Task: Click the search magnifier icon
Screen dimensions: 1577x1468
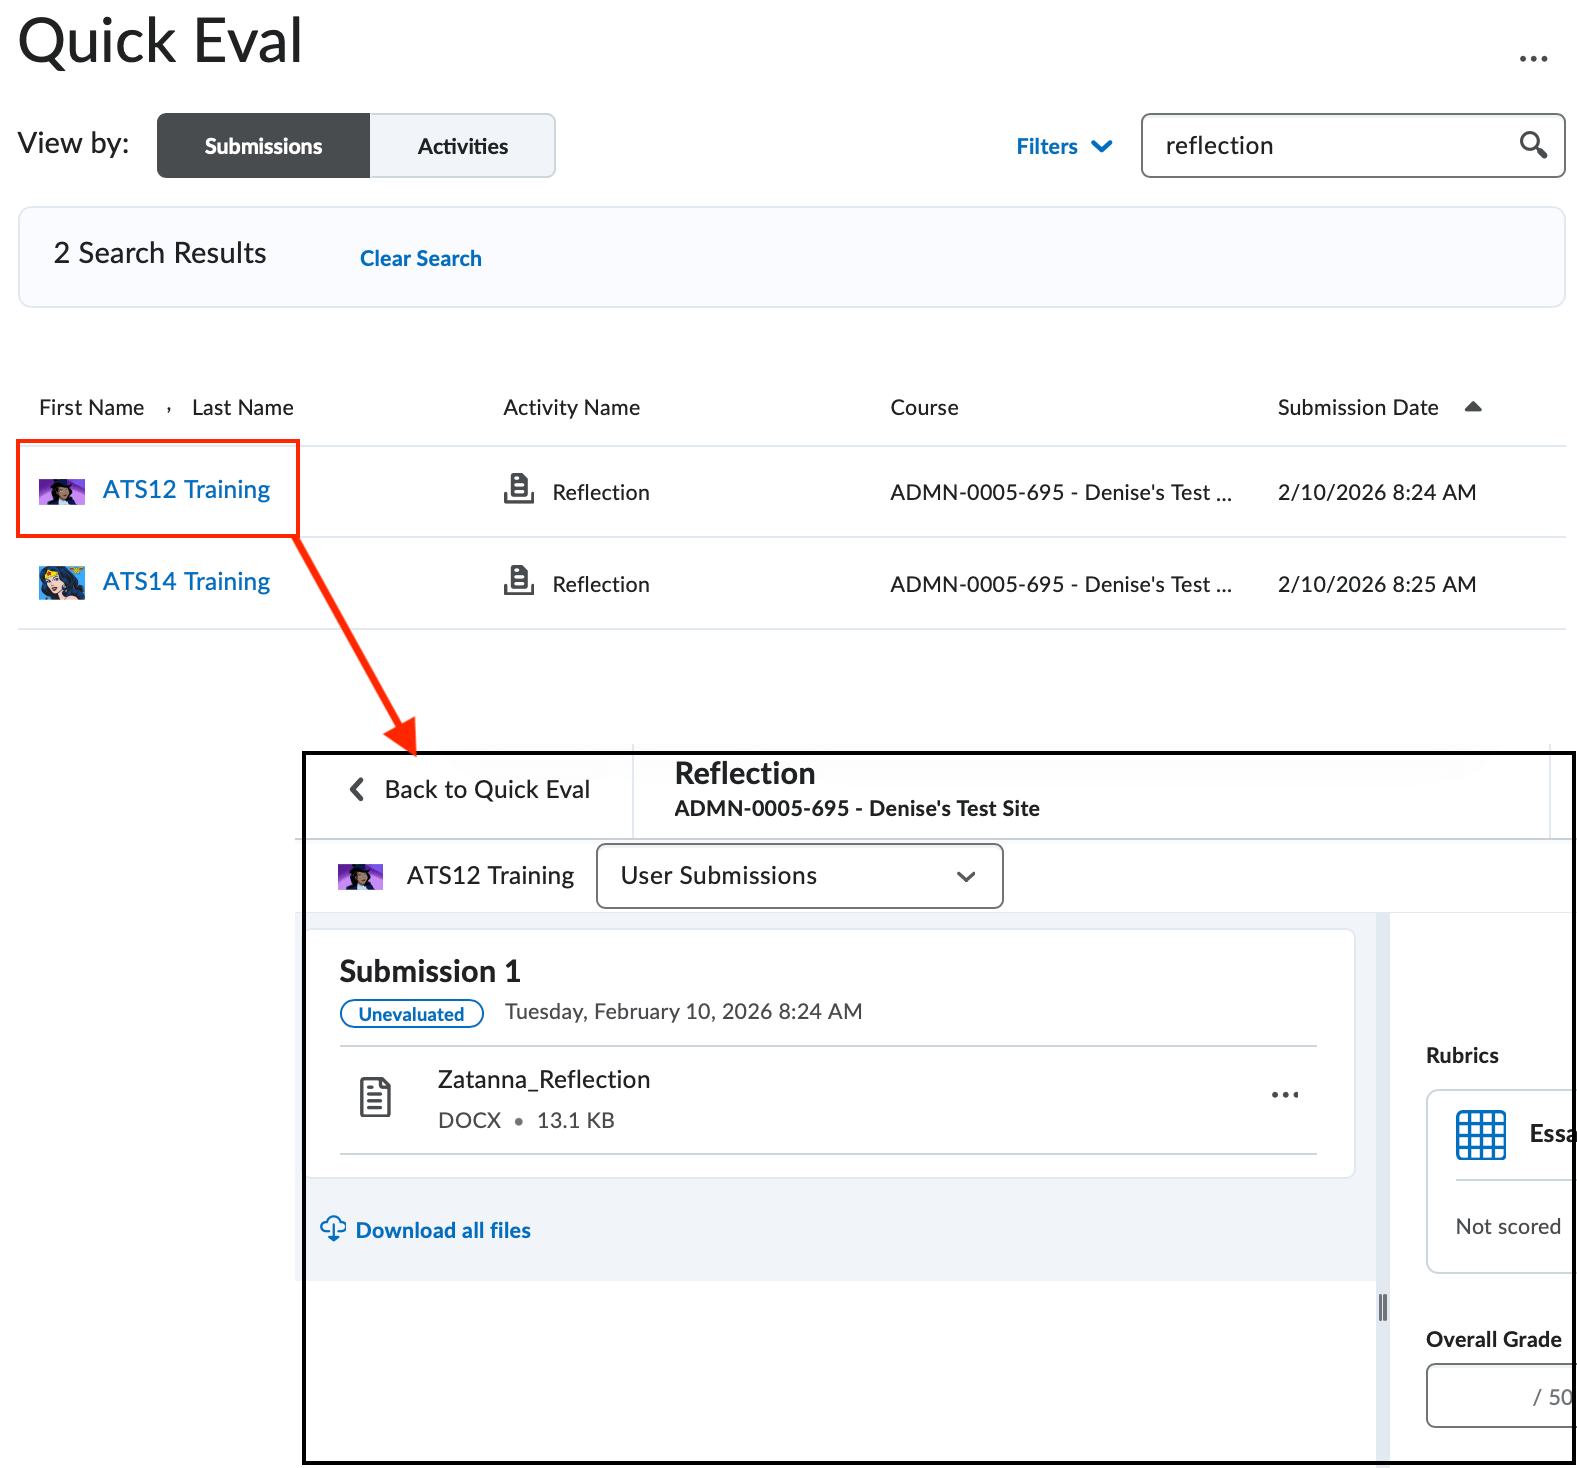Action: [x=1532, y=145]
